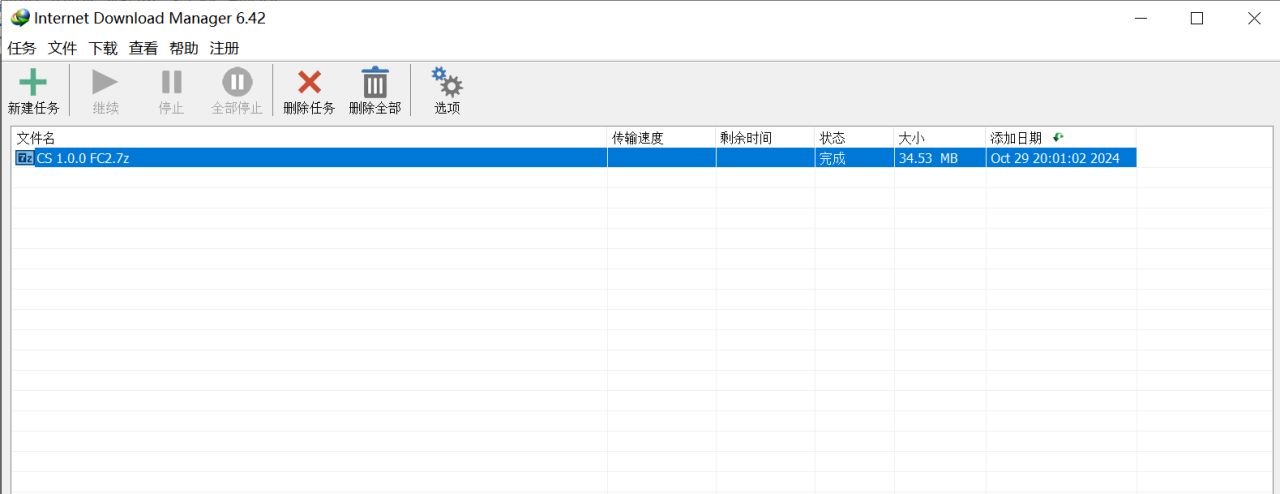Click the 停止 pause icon
This screenshot has width=1280, height=494.
tap(172, 82)
